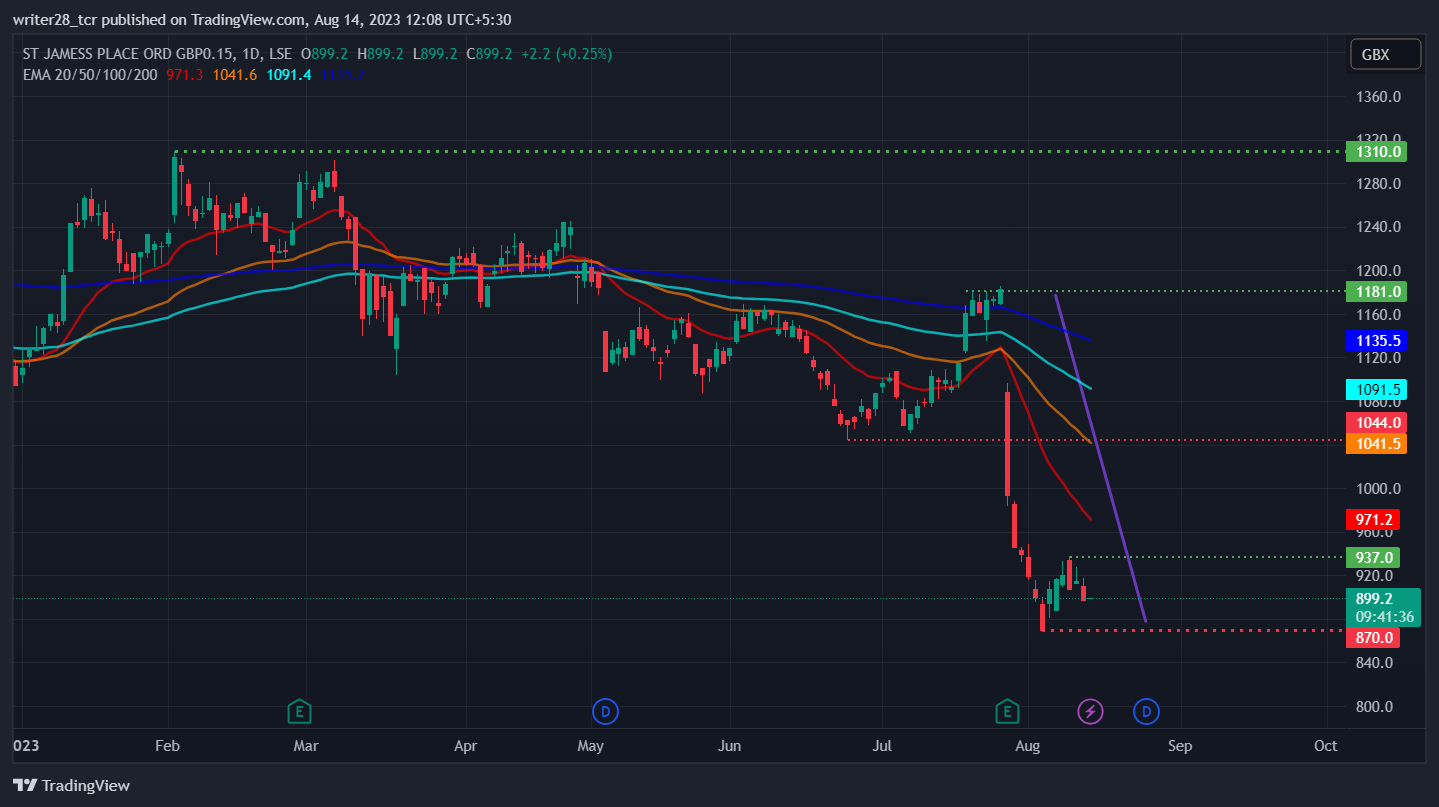The image size is (1439, 807).
Task: Click the EMA 100 value 1091.4
Action: [289, 75]
